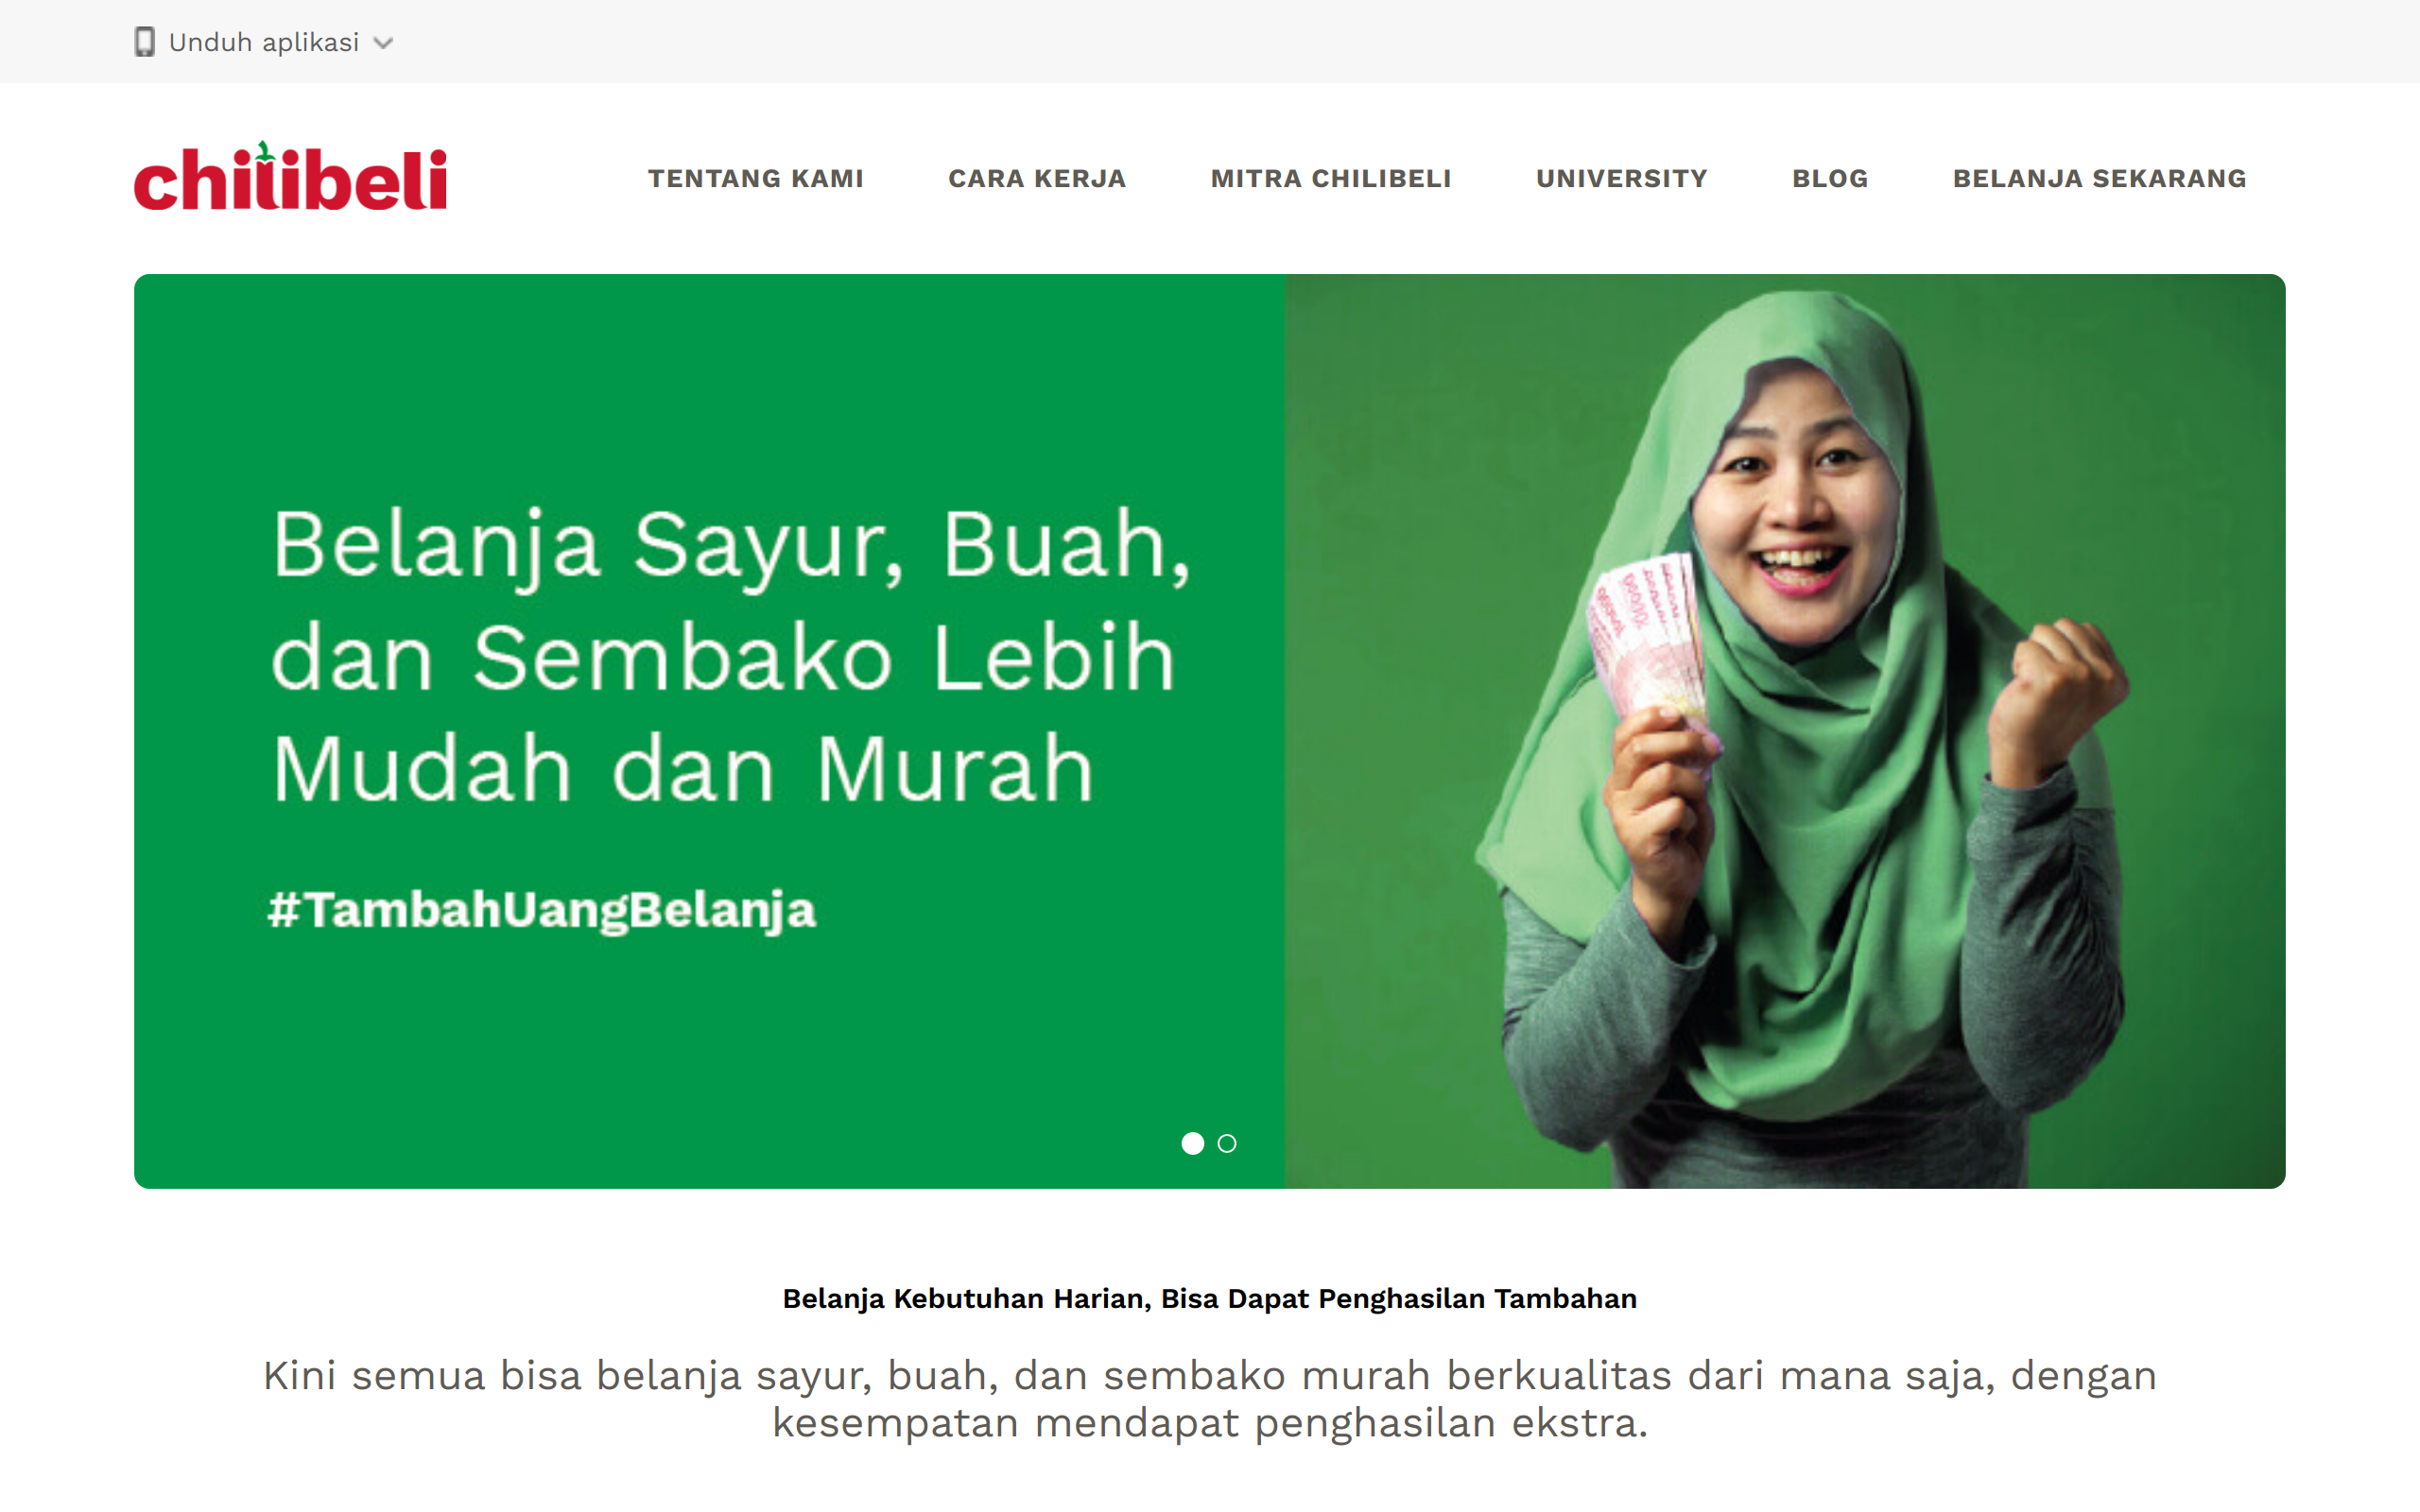
Task: Click the green chili leaf on logo
Action: tap(264, 152)
